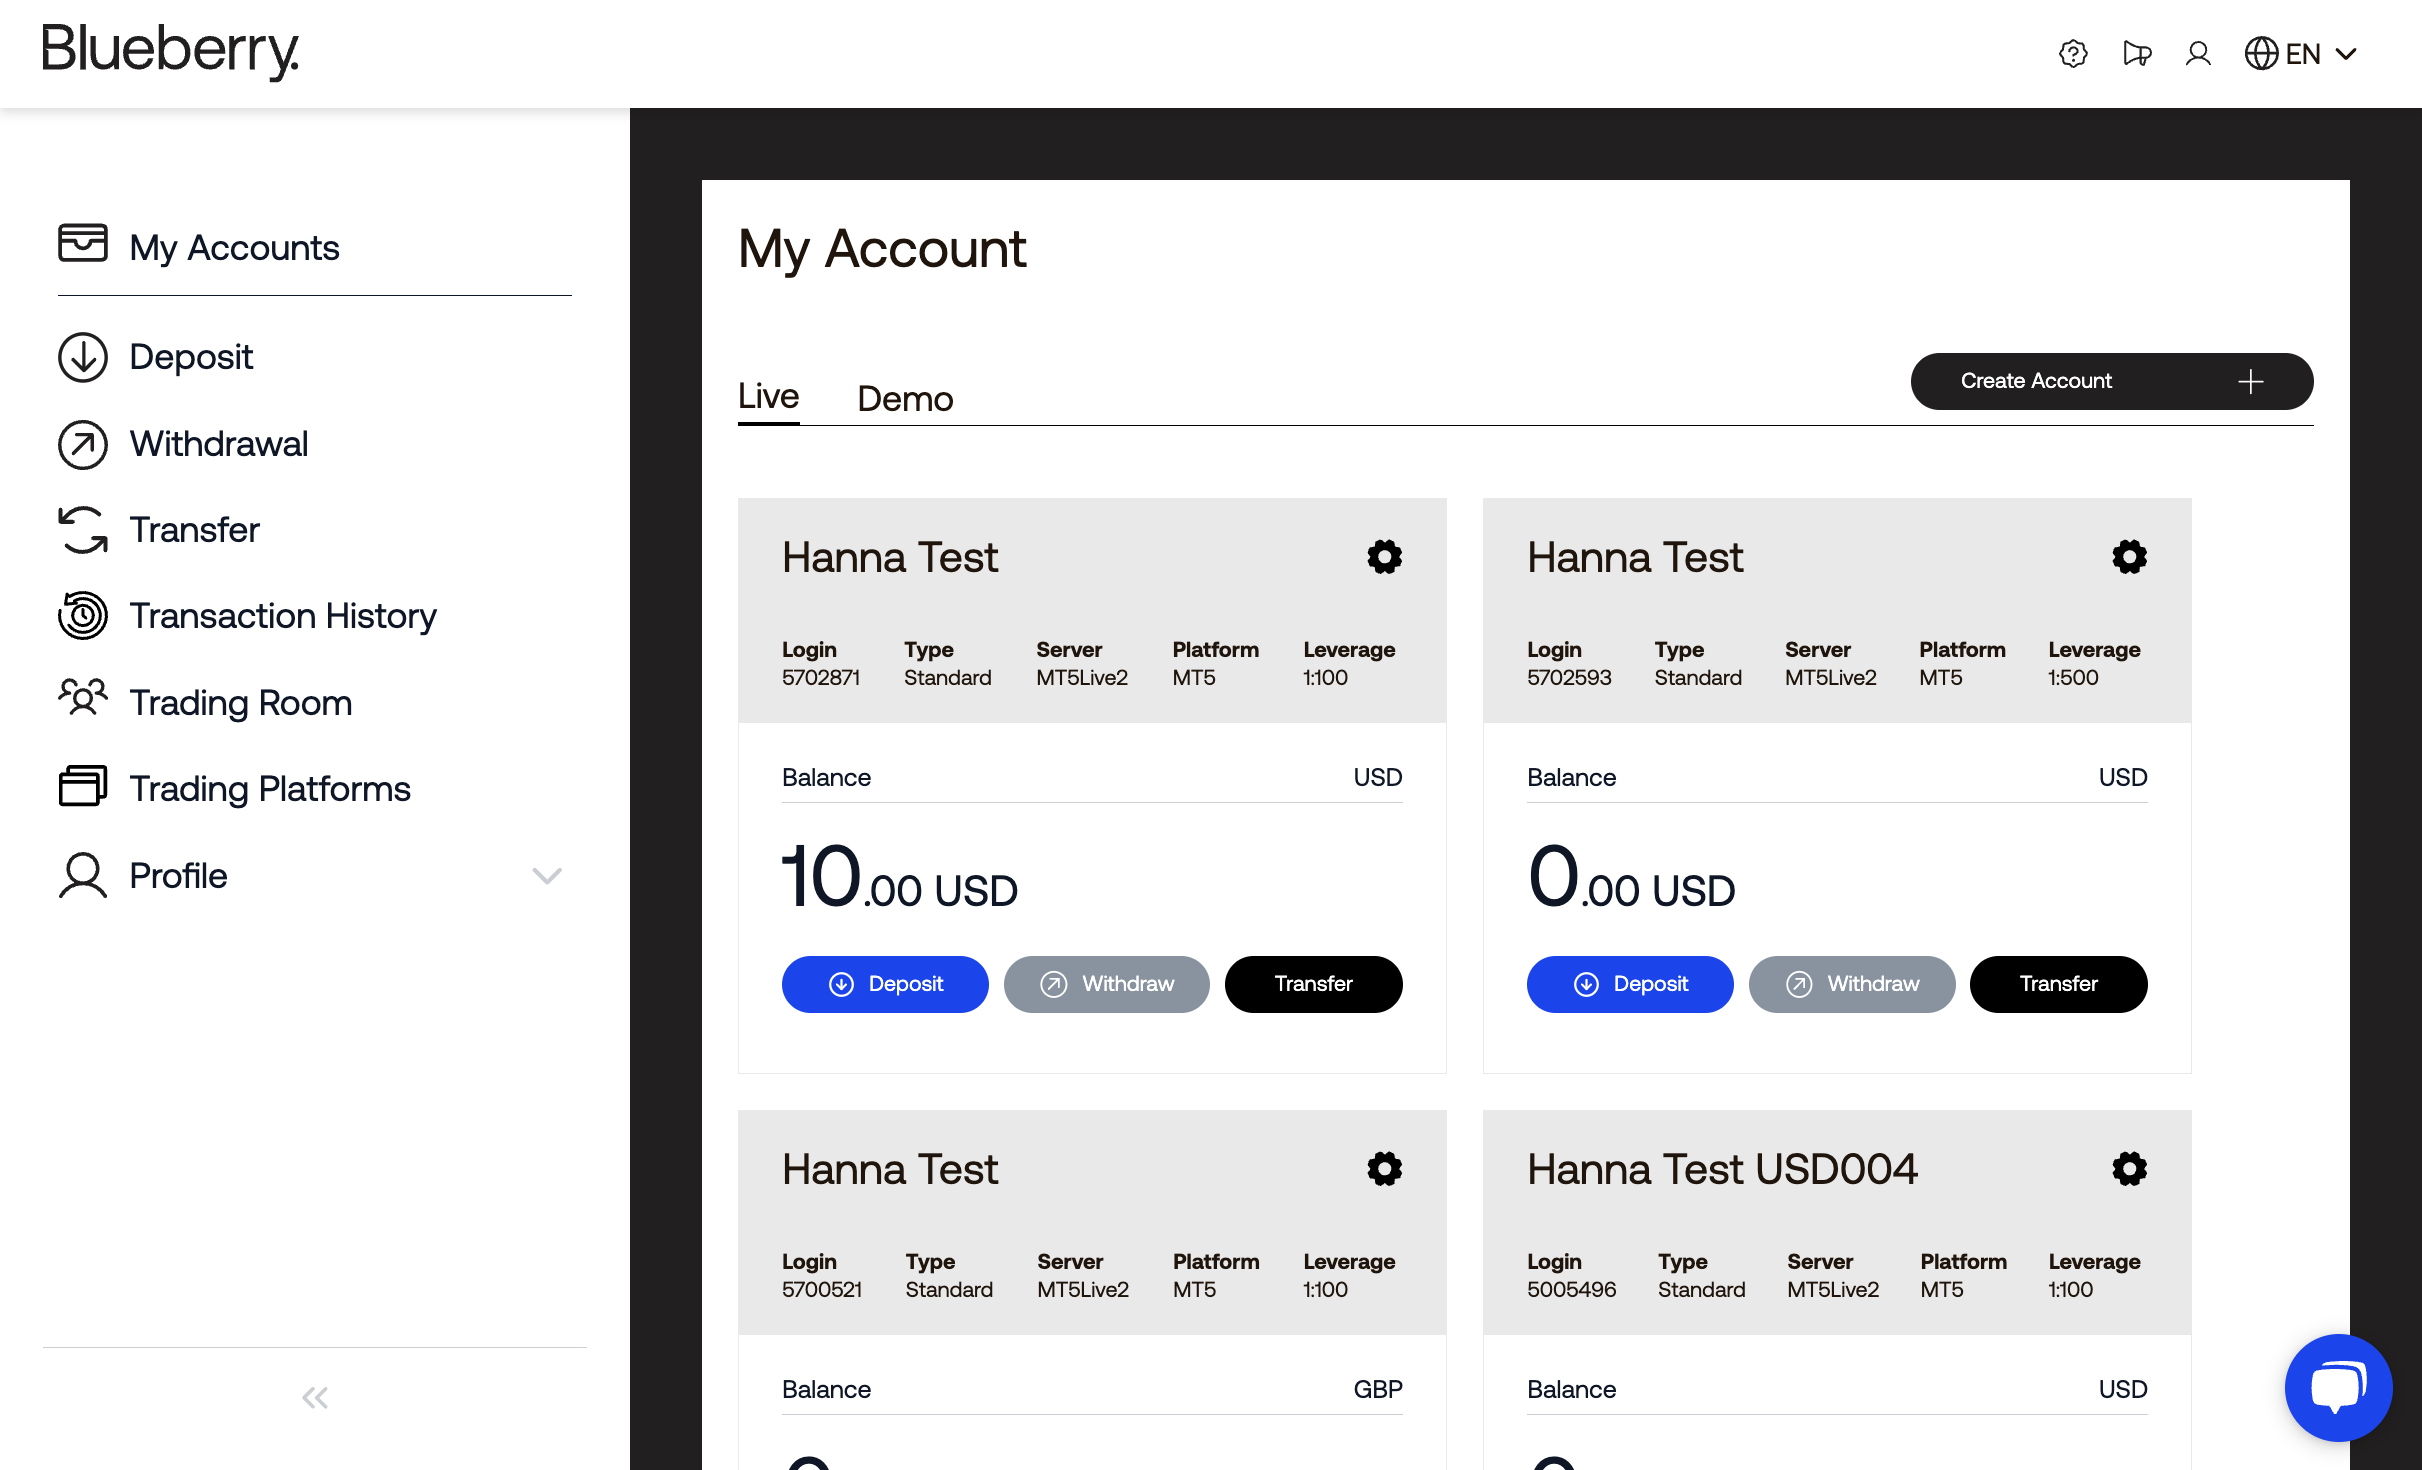Click the GBP balance currency label
The height and width of the screenshot is (1470, 2422).
1377,1389
